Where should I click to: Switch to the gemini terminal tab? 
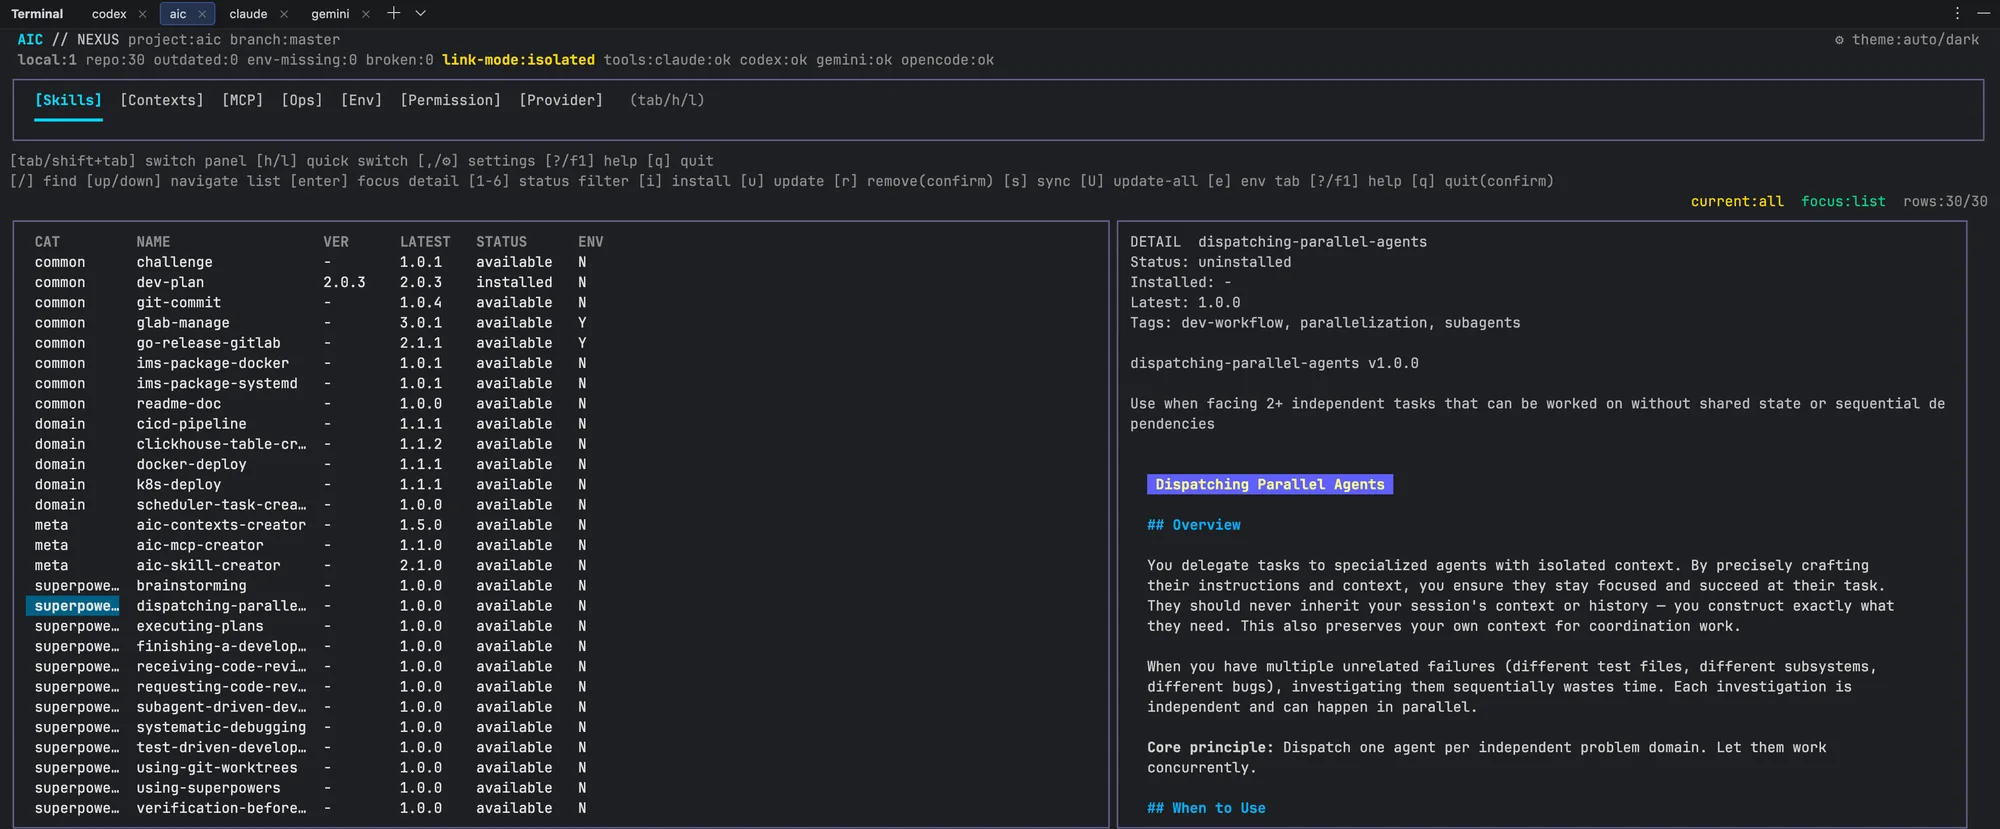click(330, 14)
